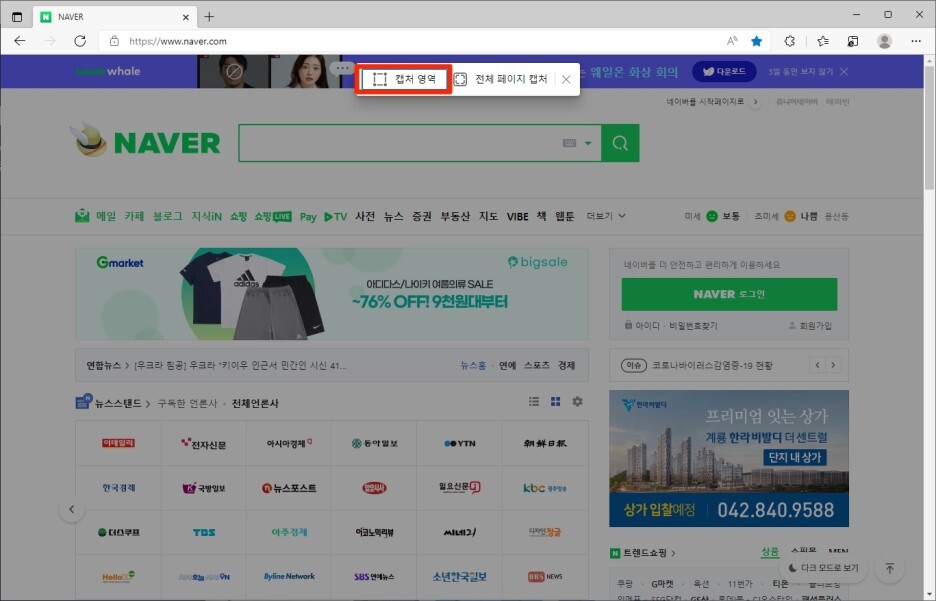936x601 pixels.
Task: Reload the page with refresh icon
Action: click(x=80, y=41)
